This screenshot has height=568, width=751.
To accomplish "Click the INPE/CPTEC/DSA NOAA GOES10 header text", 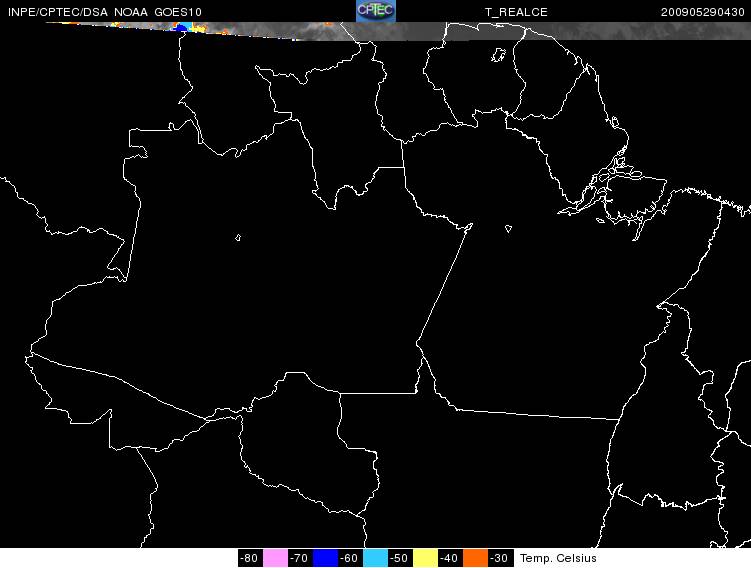I will coord(105,12).
